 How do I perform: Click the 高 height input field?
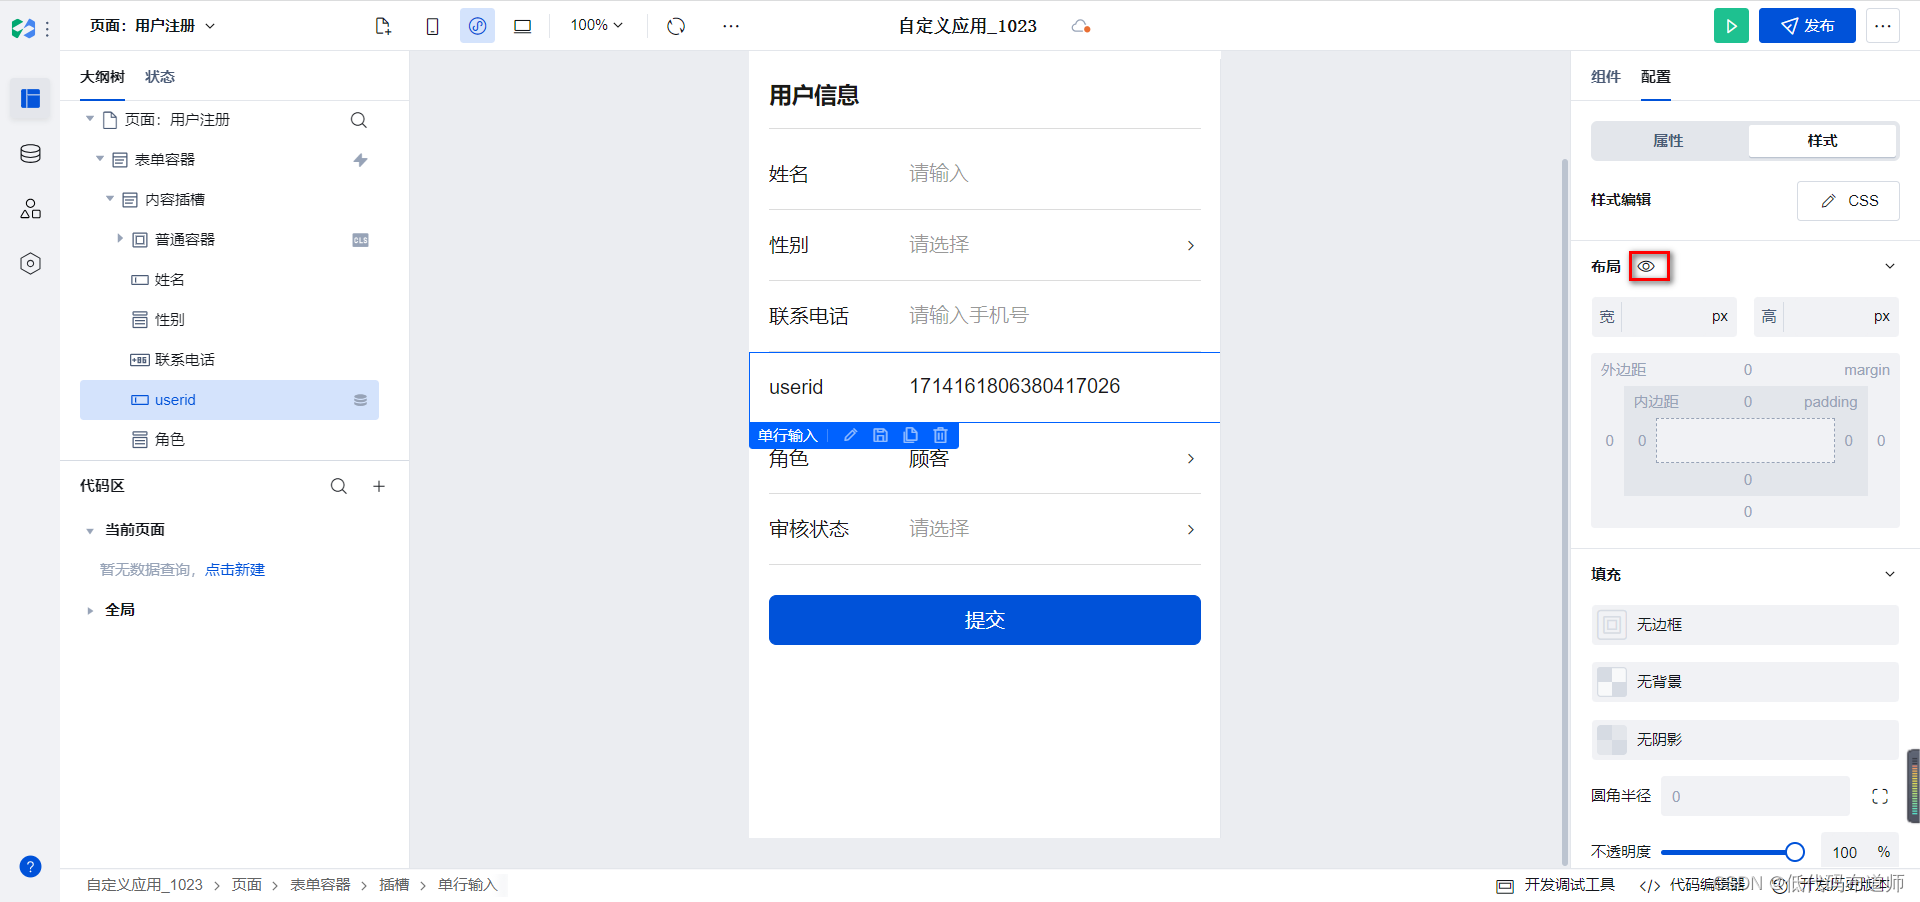click(x=1826, y=317)
